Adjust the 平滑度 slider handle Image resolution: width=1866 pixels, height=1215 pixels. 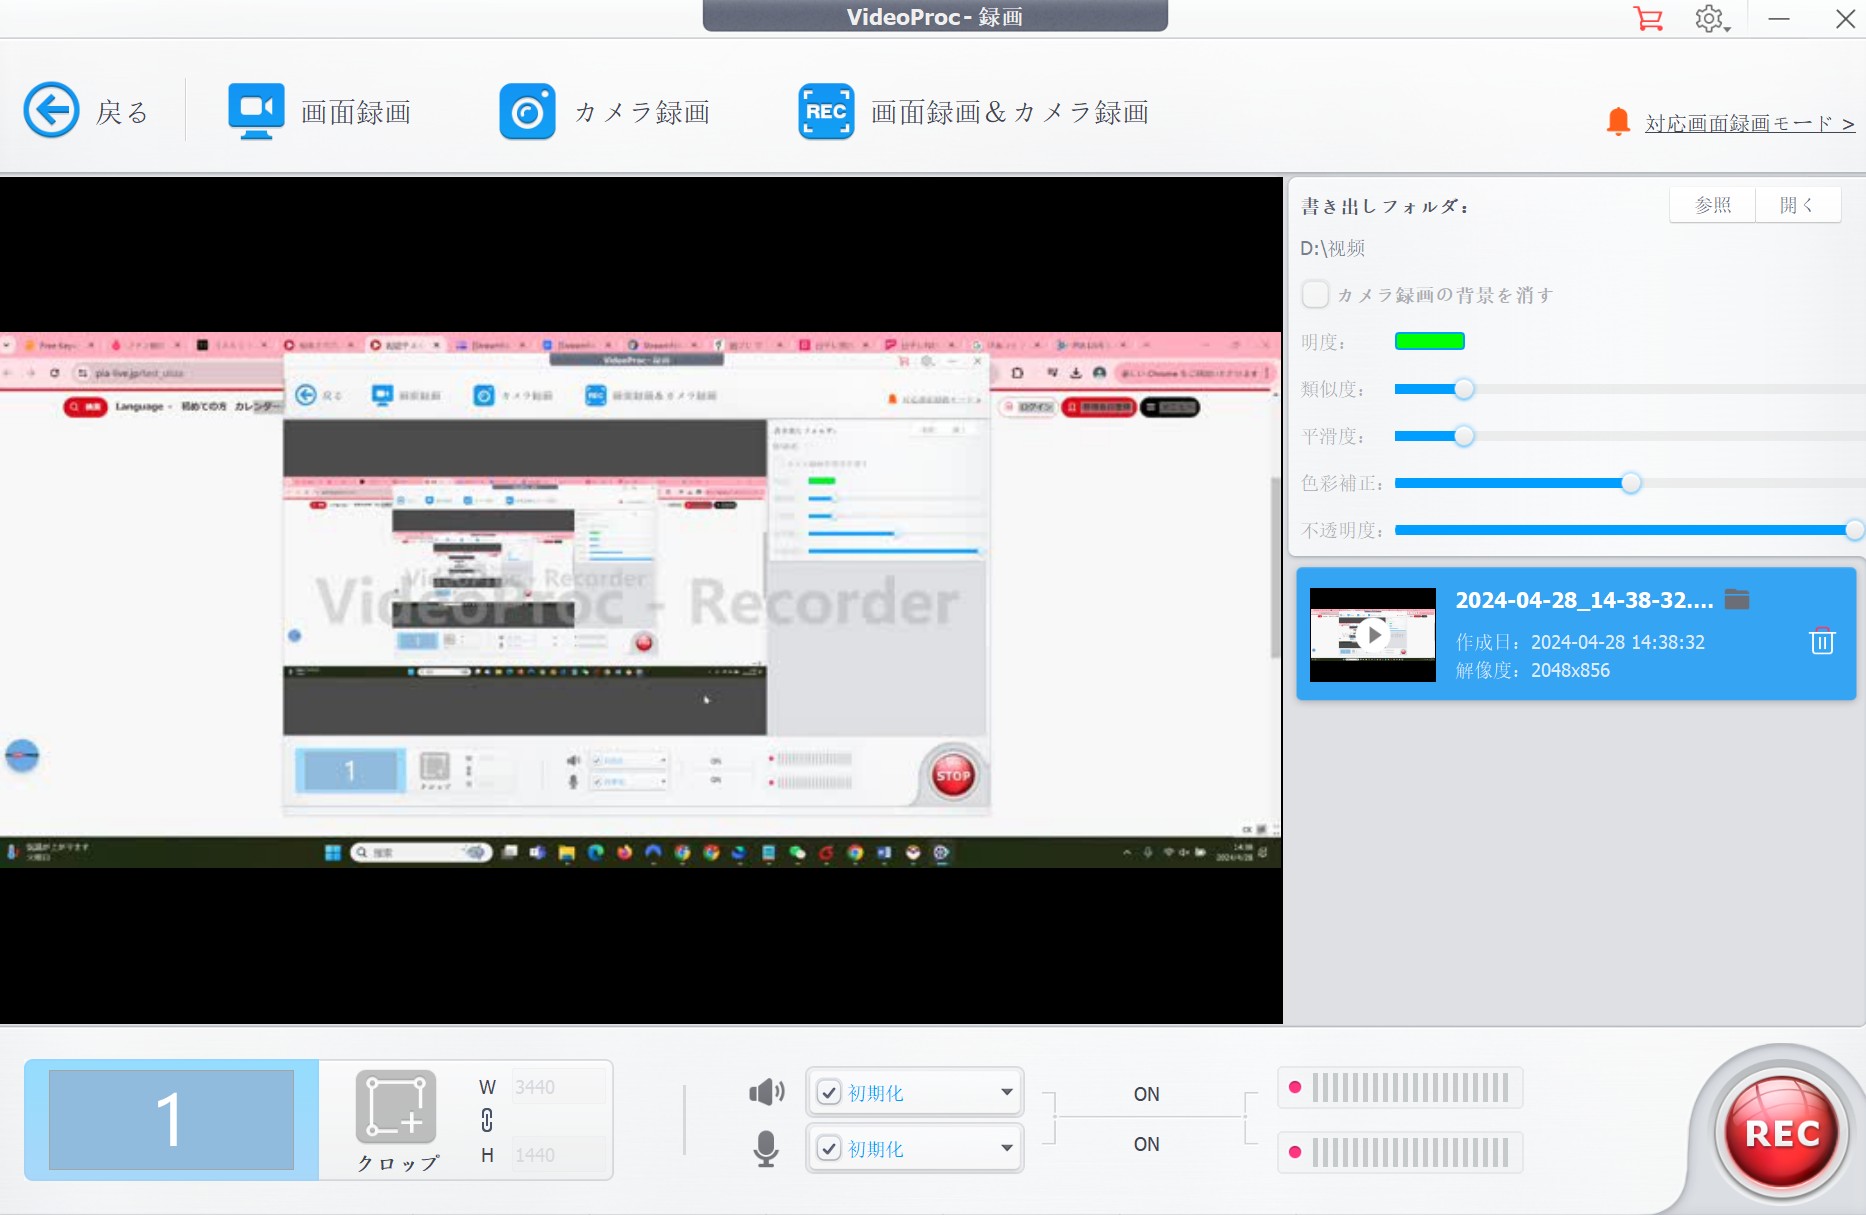point(1464,436)
